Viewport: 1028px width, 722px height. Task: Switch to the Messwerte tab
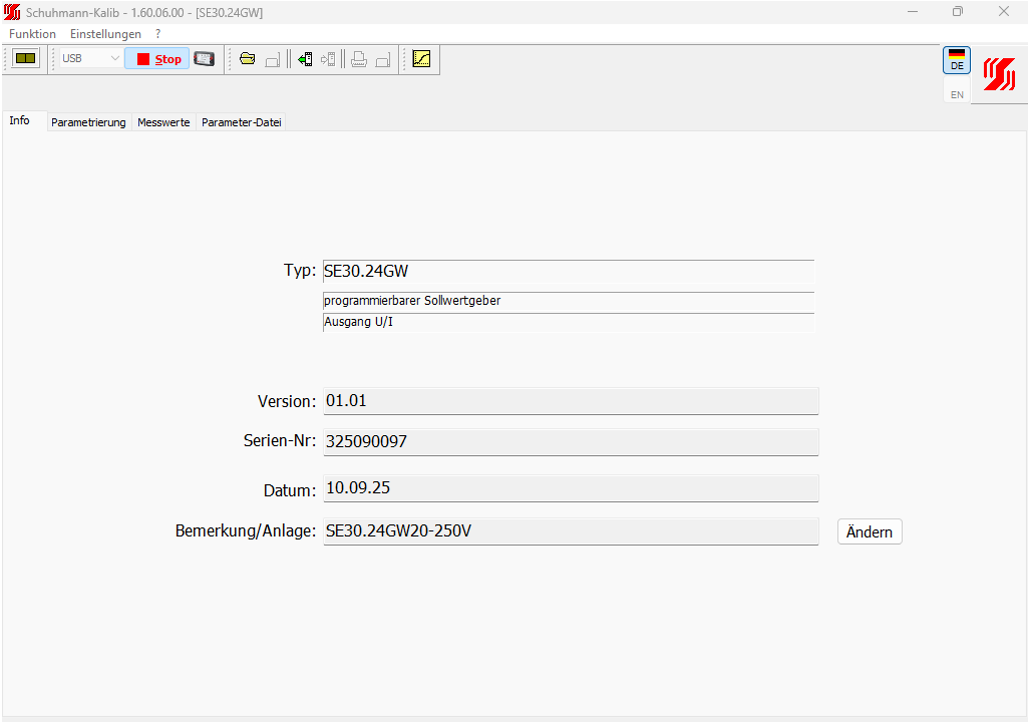164,122
